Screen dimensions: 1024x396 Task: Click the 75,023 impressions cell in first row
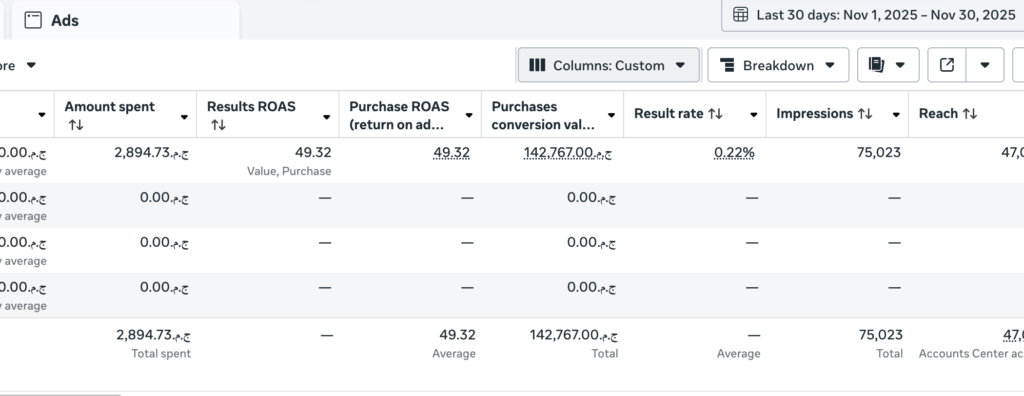[x=878, y=152]
